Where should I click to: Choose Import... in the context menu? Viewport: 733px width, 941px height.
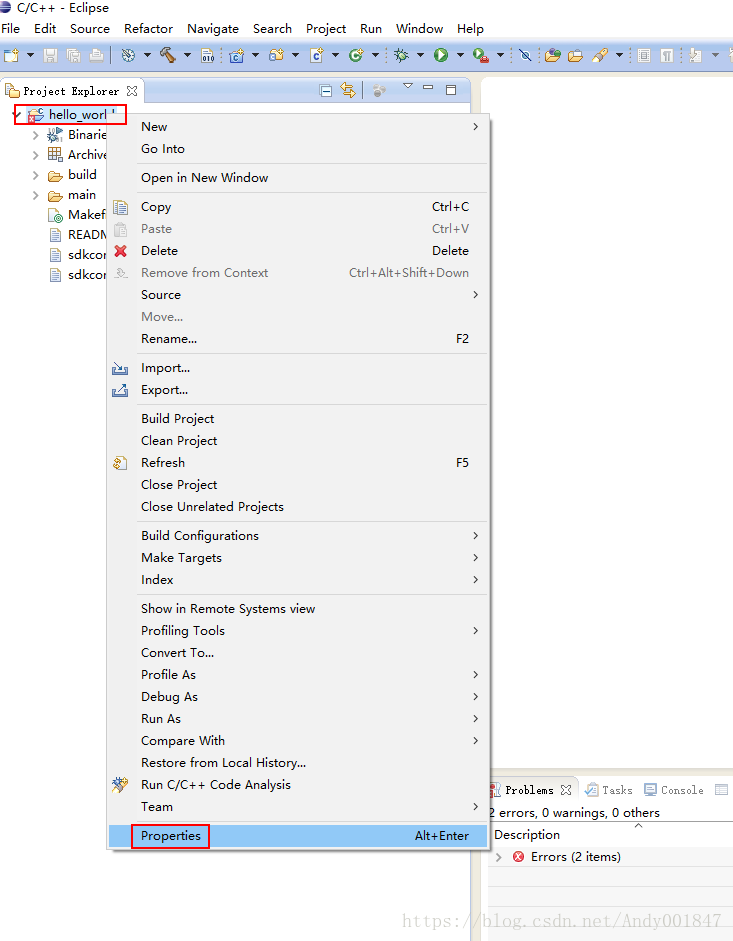(x=298, y=367)
